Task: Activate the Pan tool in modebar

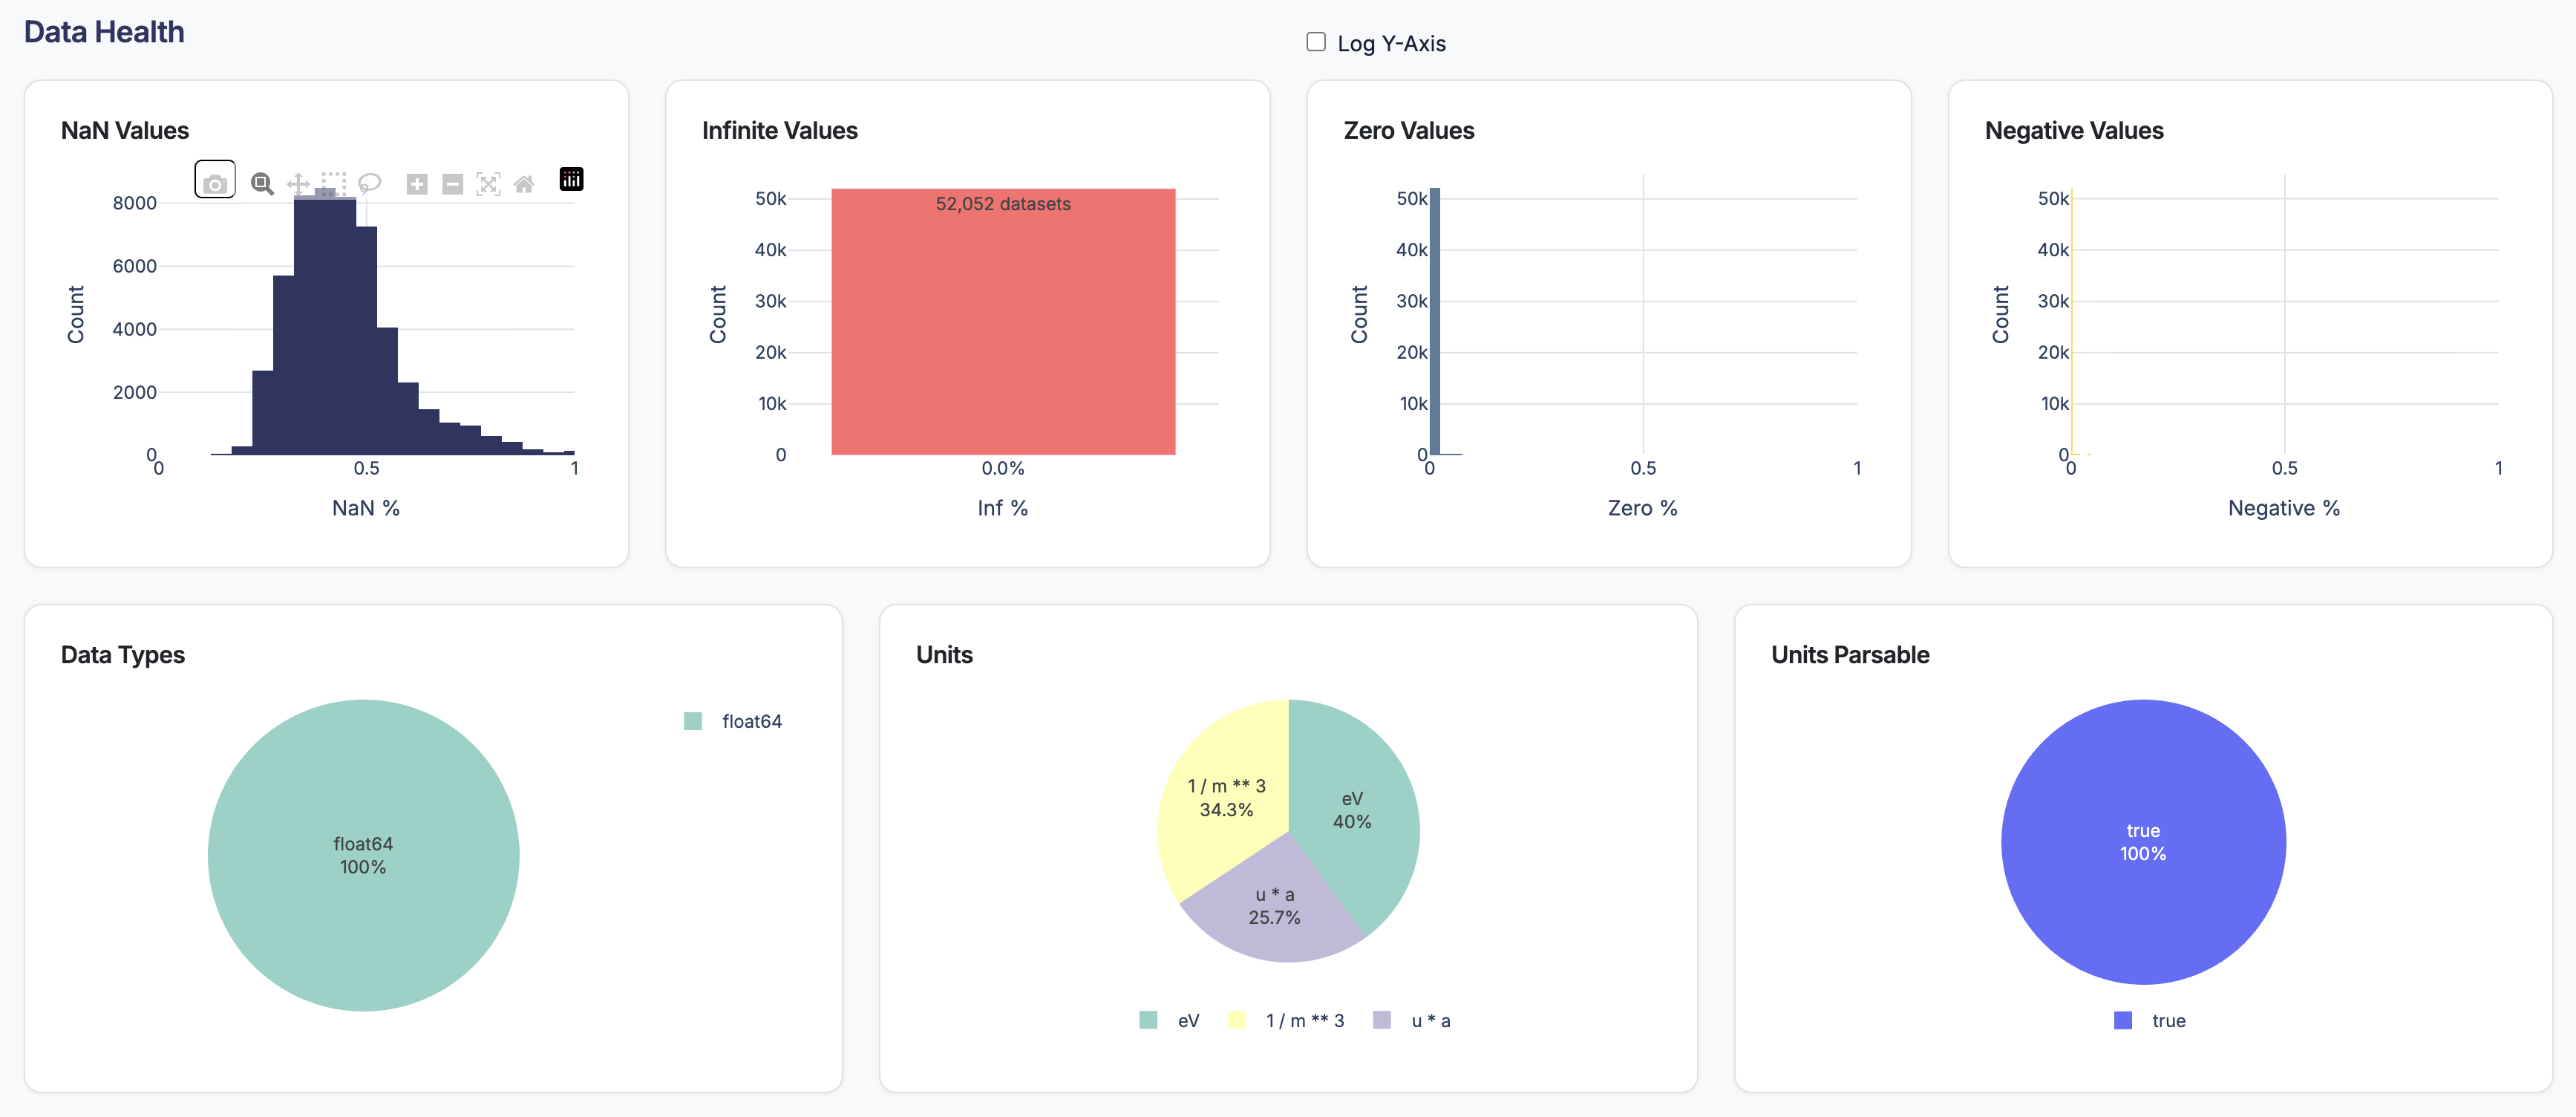Action: [x=298, y=183]
